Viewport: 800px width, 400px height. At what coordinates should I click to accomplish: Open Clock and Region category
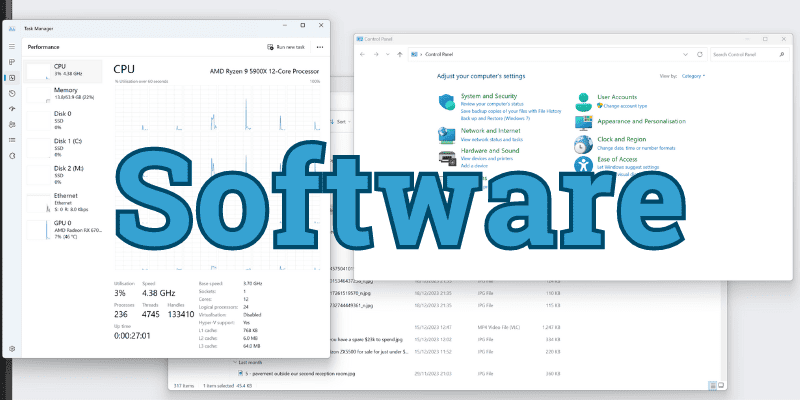pos(621,139)
